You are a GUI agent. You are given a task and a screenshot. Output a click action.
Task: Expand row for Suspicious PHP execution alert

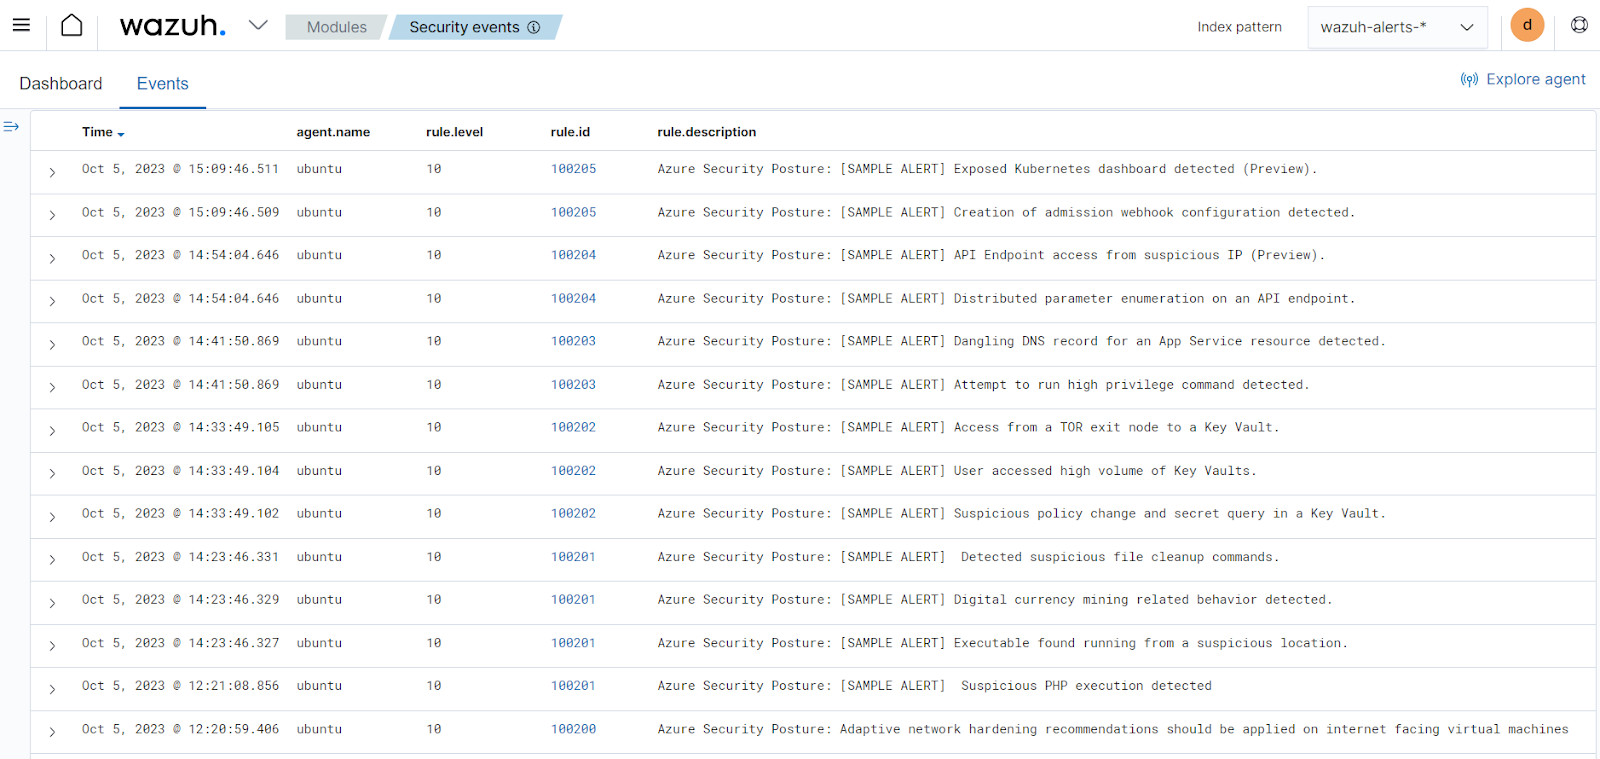tap(52, 688)
